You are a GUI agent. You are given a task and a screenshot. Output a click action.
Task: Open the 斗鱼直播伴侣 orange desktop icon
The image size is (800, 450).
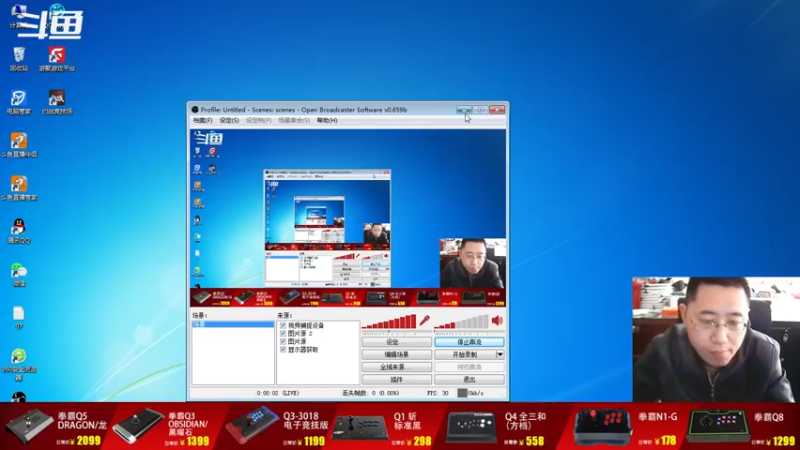coord(19,145)
